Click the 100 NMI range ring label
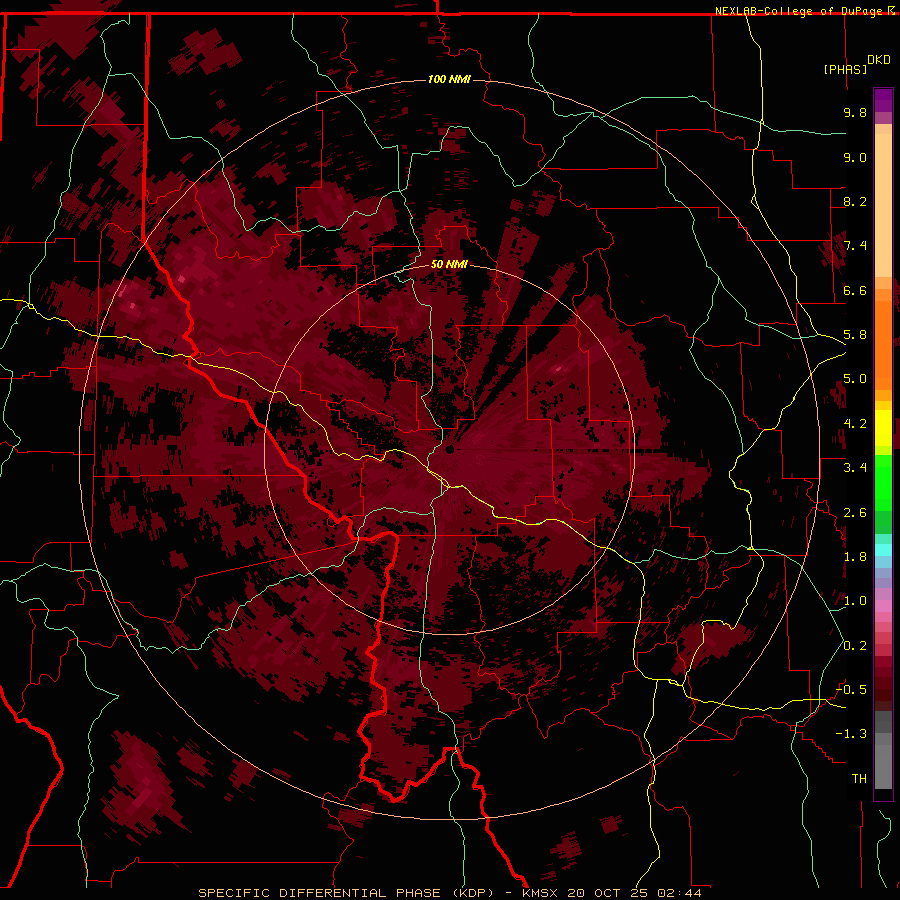The height and width of the screenshot is (900, 900). (449, 79)
